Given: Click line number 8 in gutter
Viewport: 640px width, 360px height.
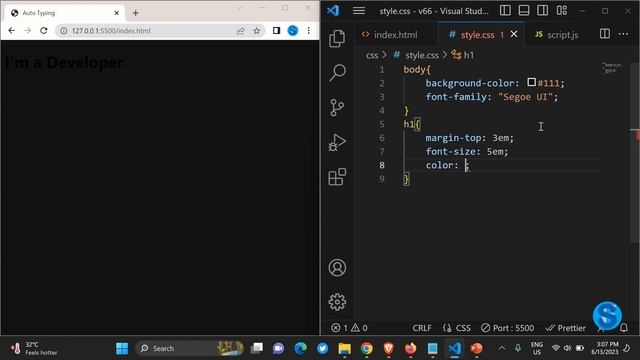Looking at the screenshot, I should [382, 165].
